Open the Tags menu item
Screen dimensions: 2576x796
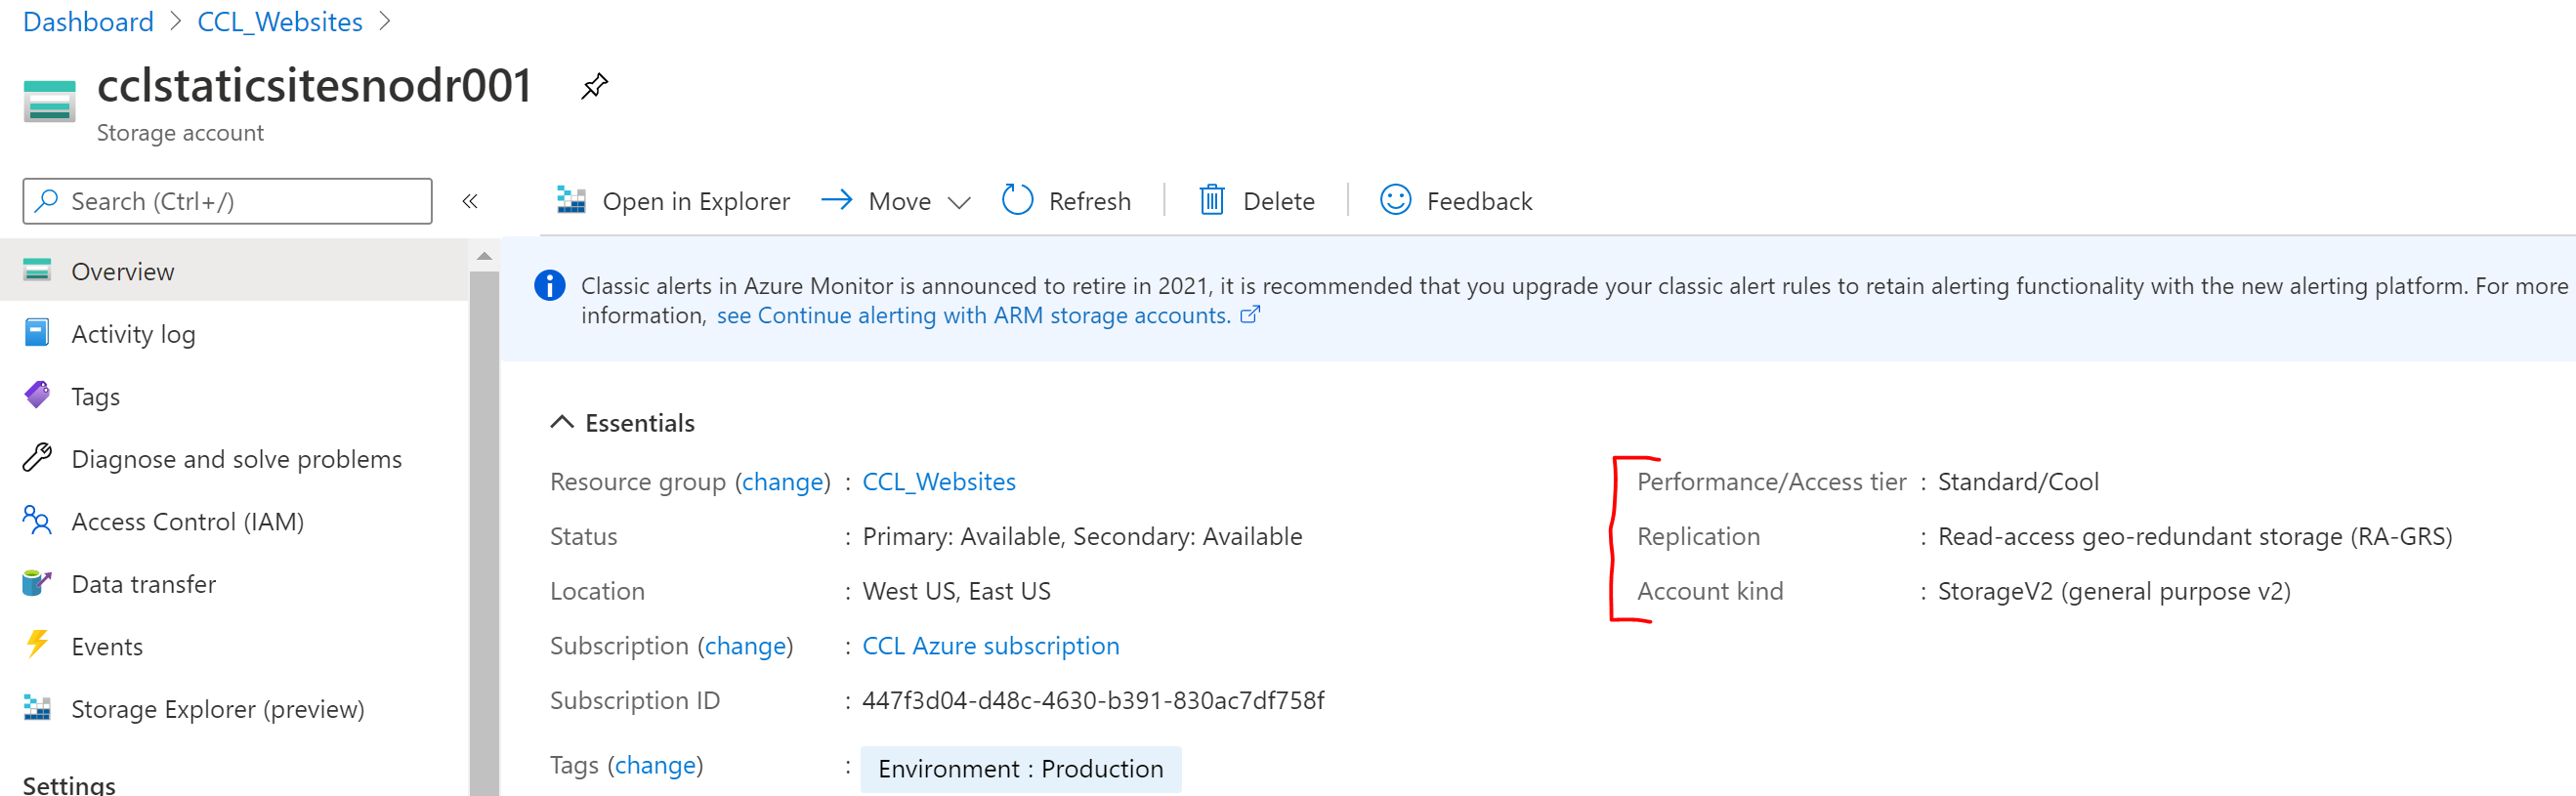tap(95, 397)
